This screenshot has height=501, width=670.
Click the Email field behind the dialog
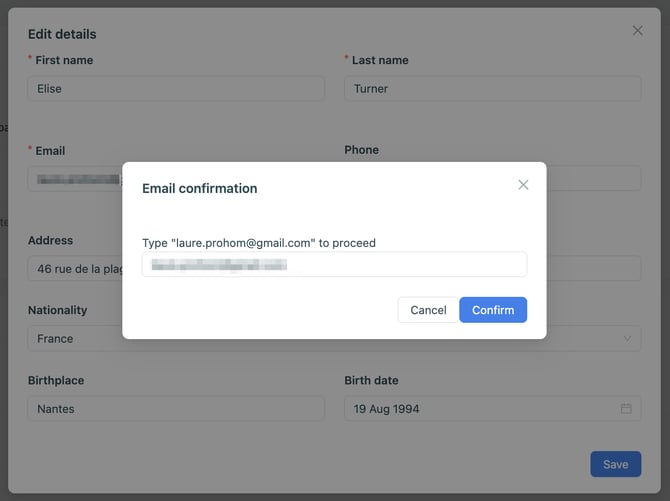click(x=75, y=179)
